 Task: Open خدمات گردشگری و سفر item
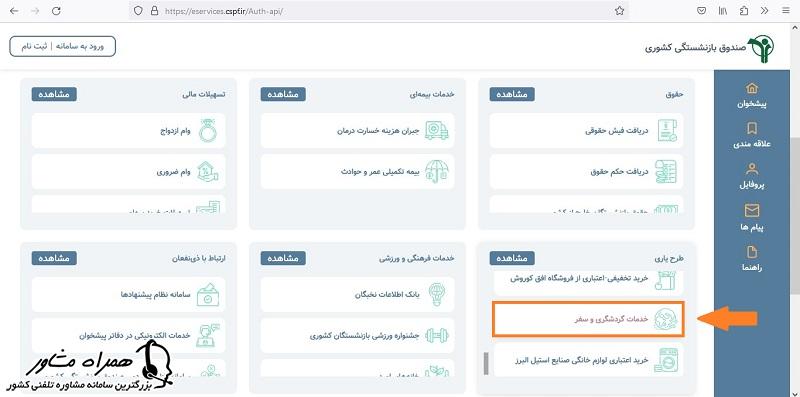coord(588,319)
